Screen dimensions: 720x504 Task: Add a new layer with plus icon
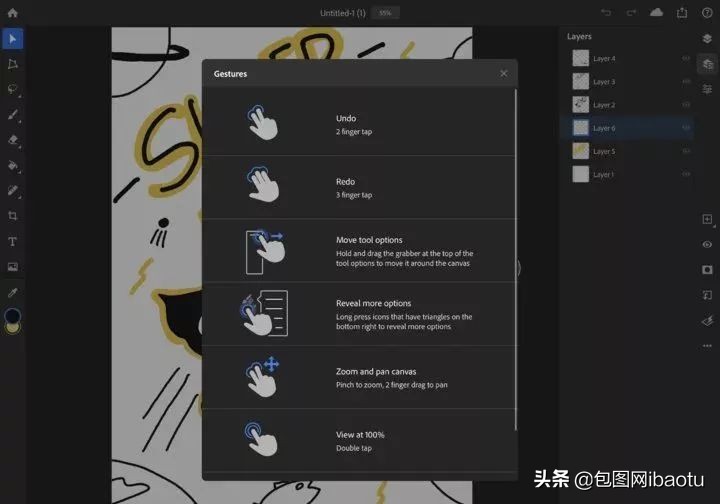click(708, 219)
